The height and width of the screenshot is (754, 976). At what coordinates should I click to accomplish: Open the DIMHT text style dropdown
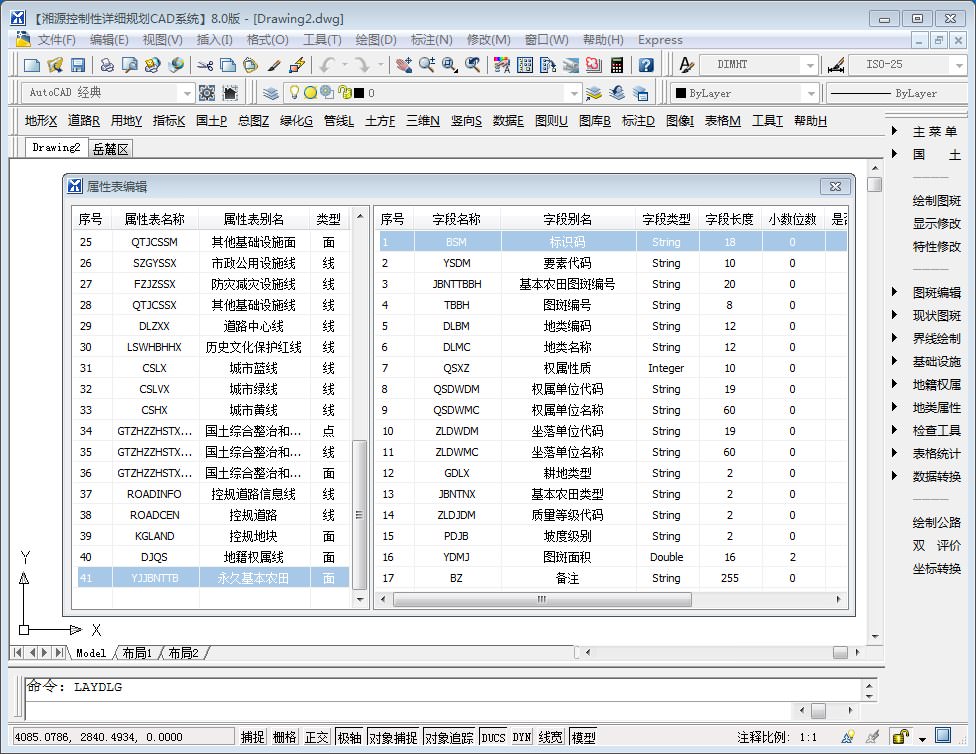(x=809, y=65)
